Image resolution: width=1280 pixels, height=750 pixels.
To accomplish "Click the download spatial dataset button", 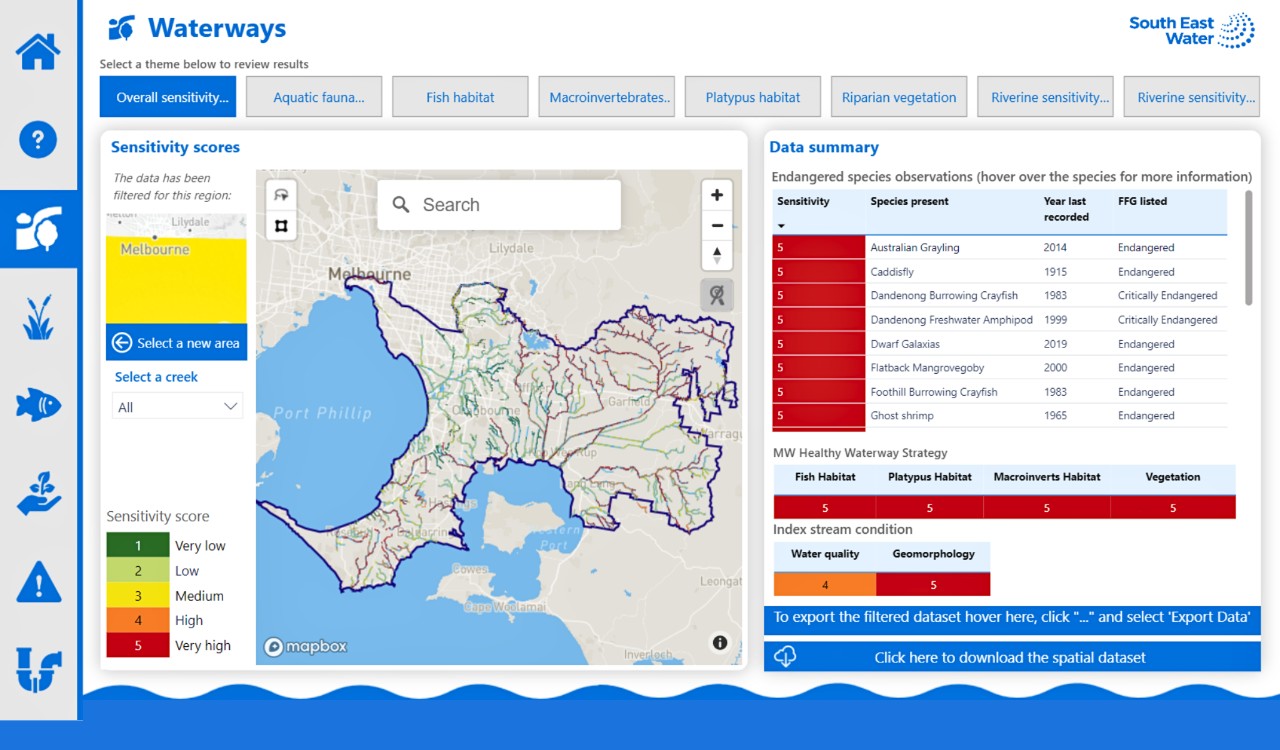I will point(1012,657).
